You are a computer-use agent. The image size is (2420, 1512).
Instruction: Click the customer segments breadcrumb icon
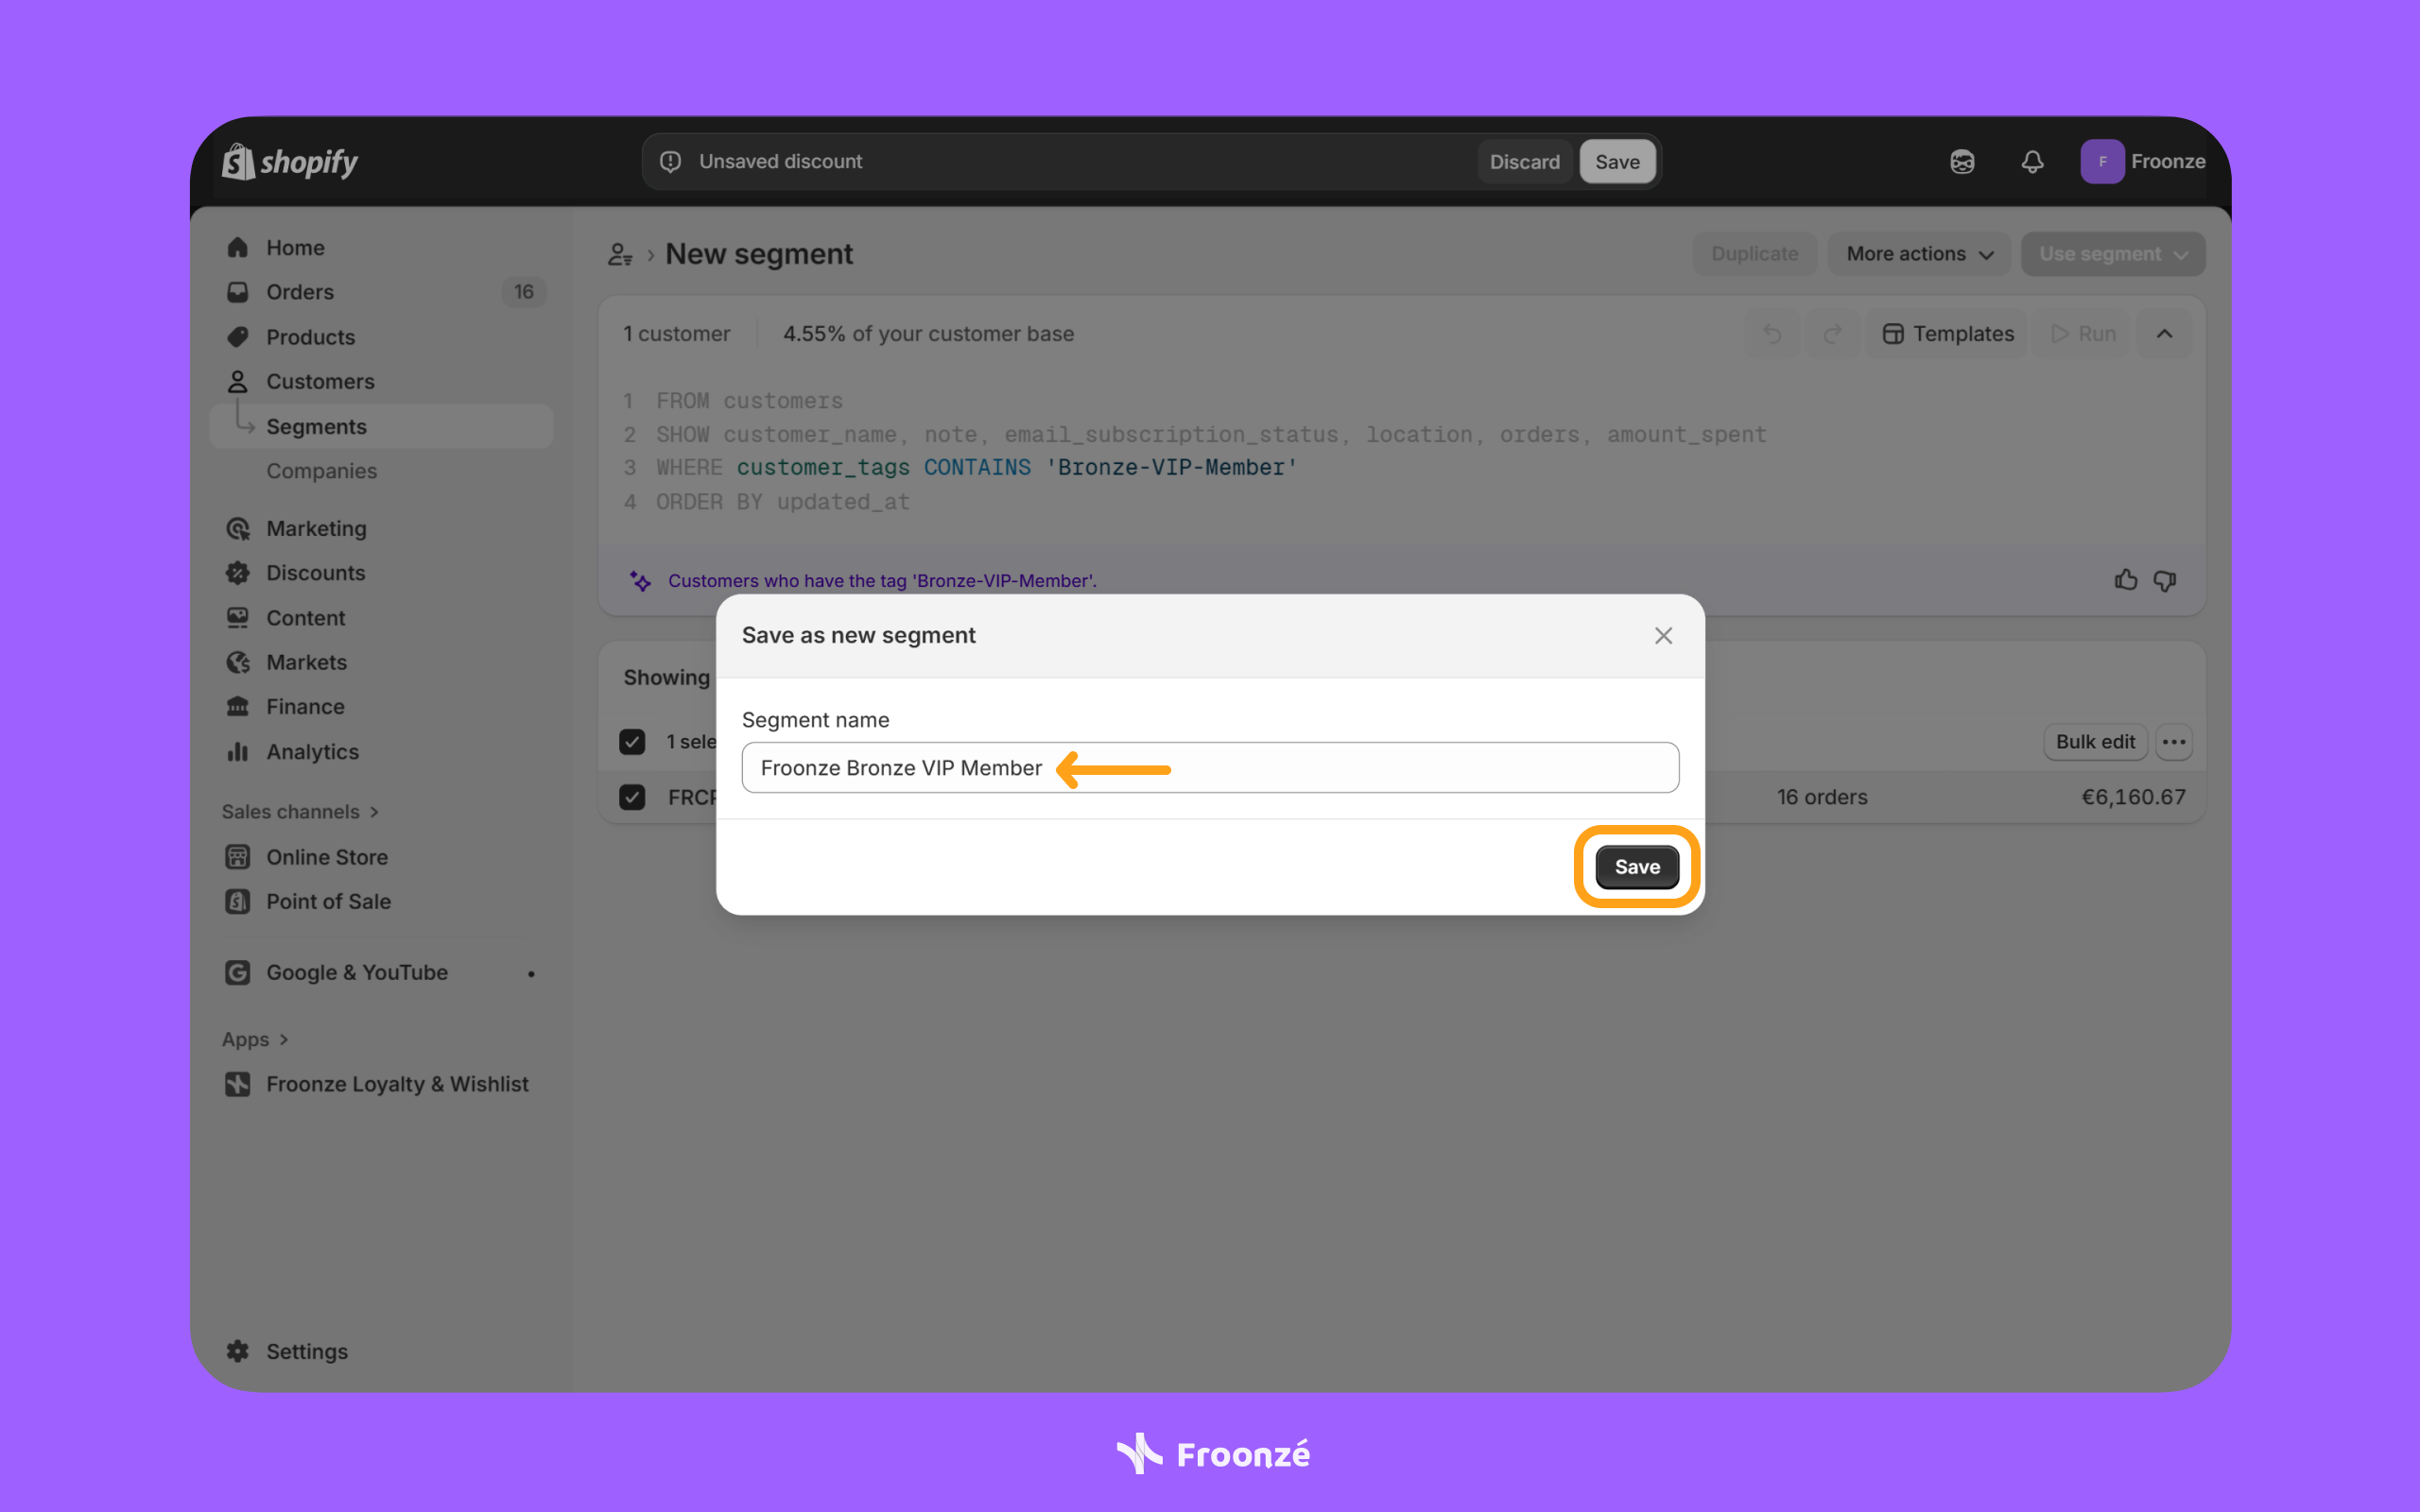[x=620, y=254]
